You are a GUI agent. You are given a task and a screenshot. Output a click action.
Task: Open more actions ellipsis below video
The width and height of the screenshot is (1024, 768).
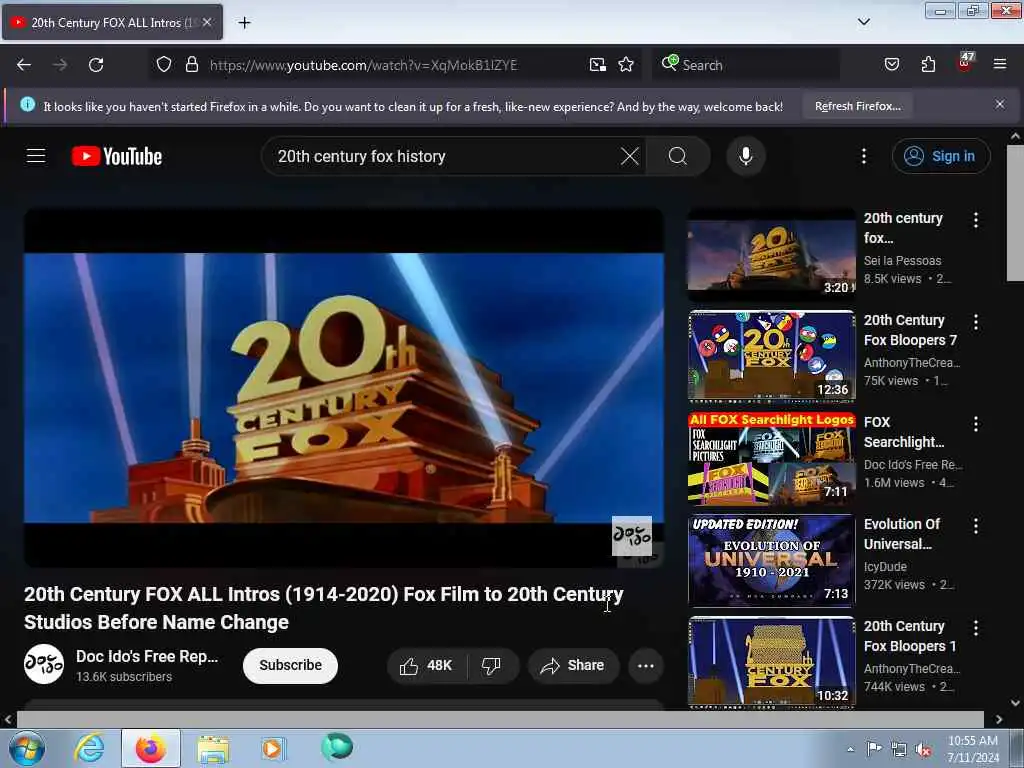coord(646,665)
